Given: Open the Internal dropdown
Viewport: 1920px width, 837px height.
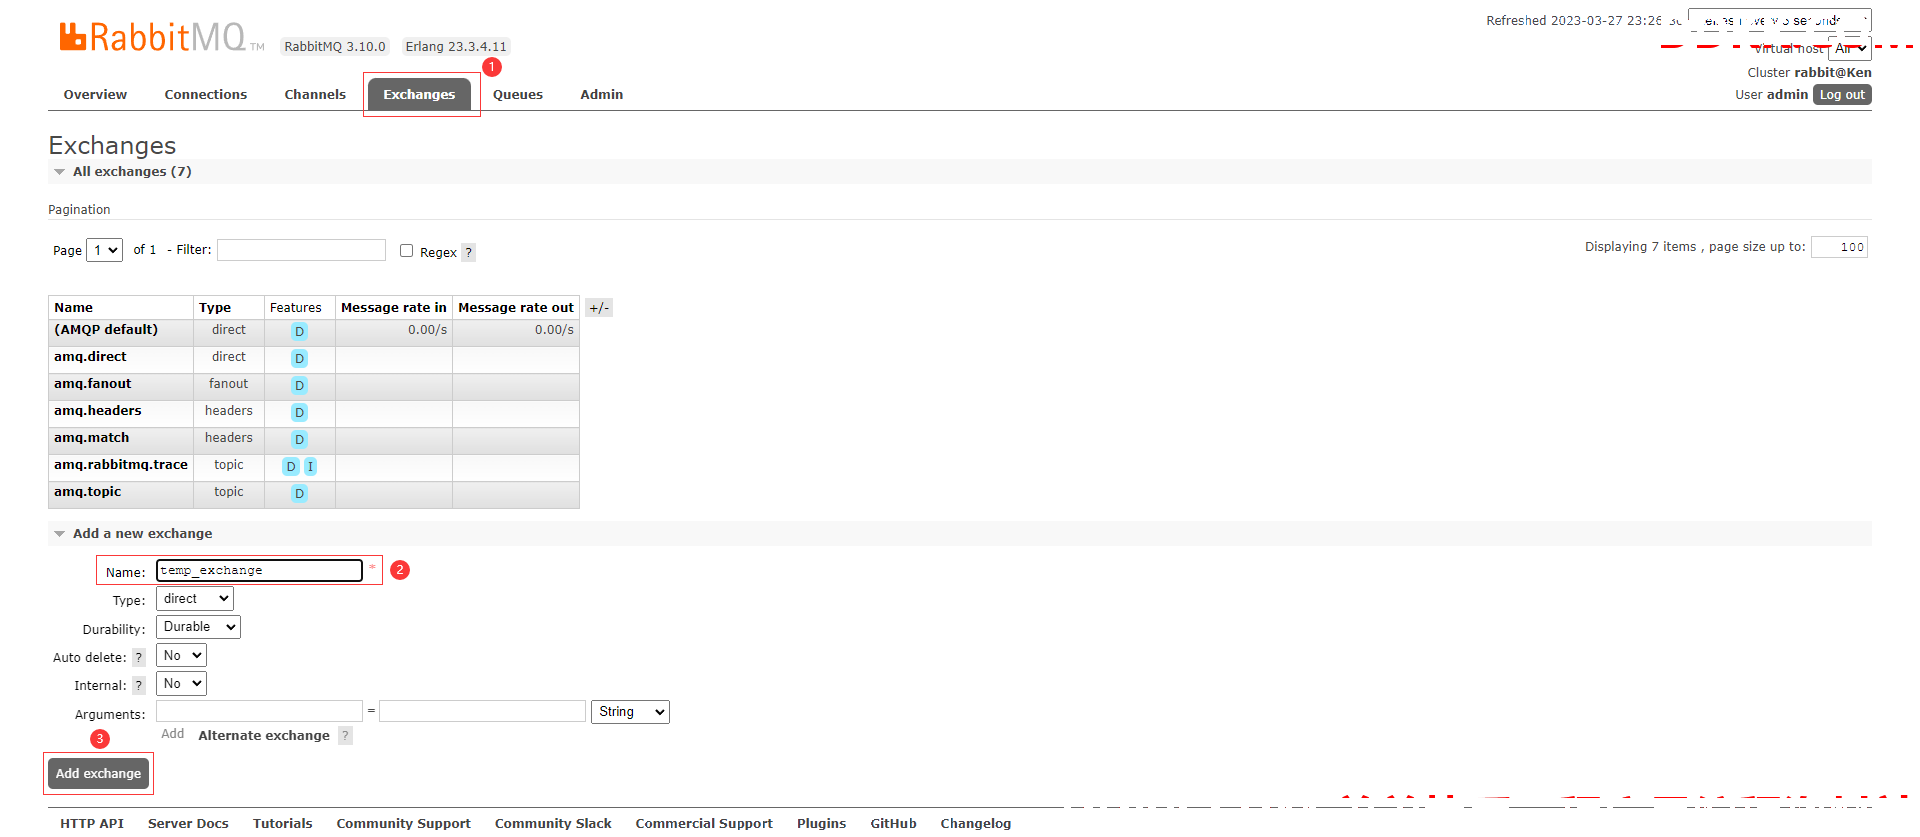Looking at the screenshot, I should point(181,683).
